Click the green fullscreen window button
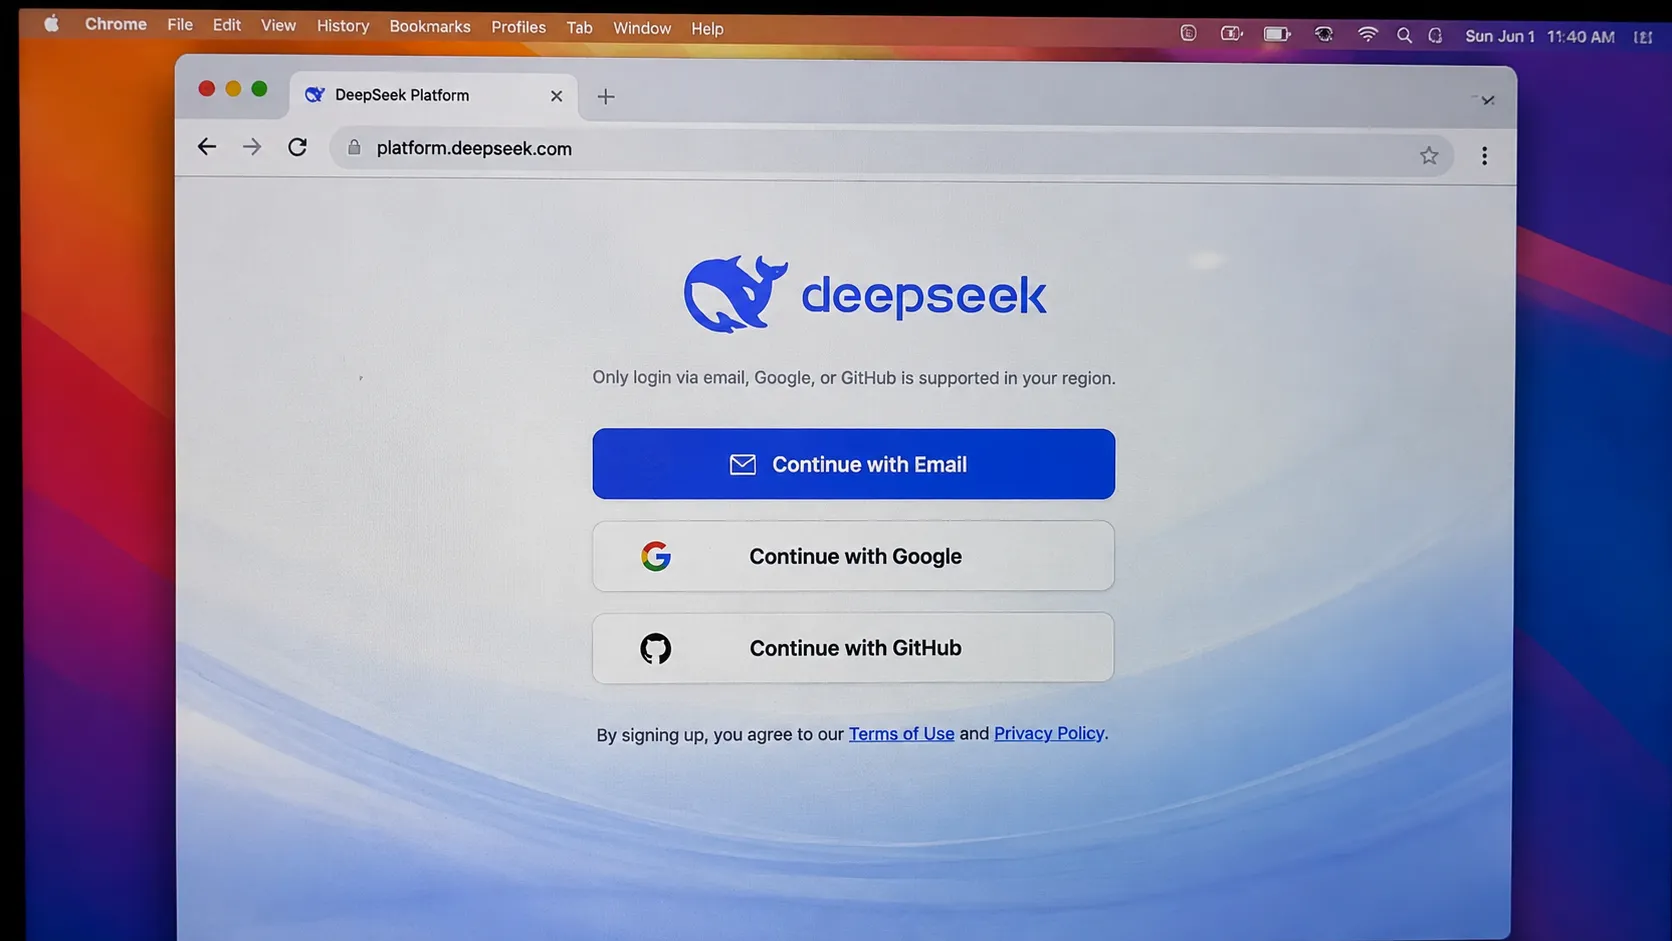The height and width of the screenshot is (941, 1672). (x=259, y=89)
